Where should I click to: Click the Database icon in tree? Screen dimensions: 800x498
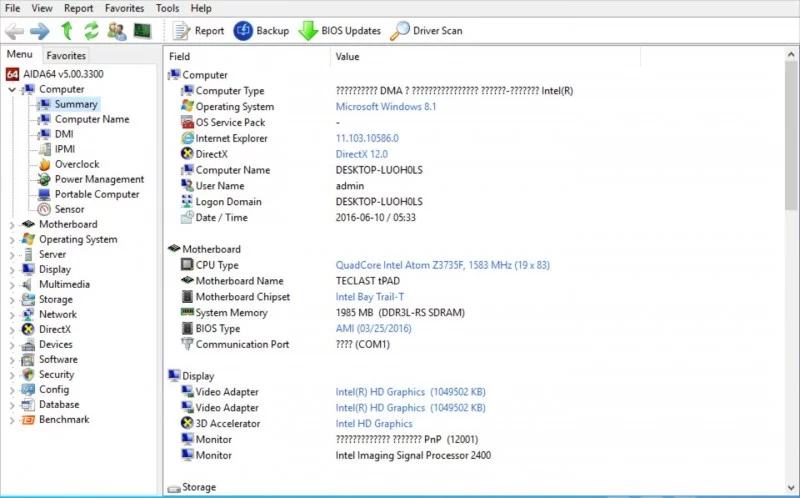pyautogui.click(x=28, y=405)
